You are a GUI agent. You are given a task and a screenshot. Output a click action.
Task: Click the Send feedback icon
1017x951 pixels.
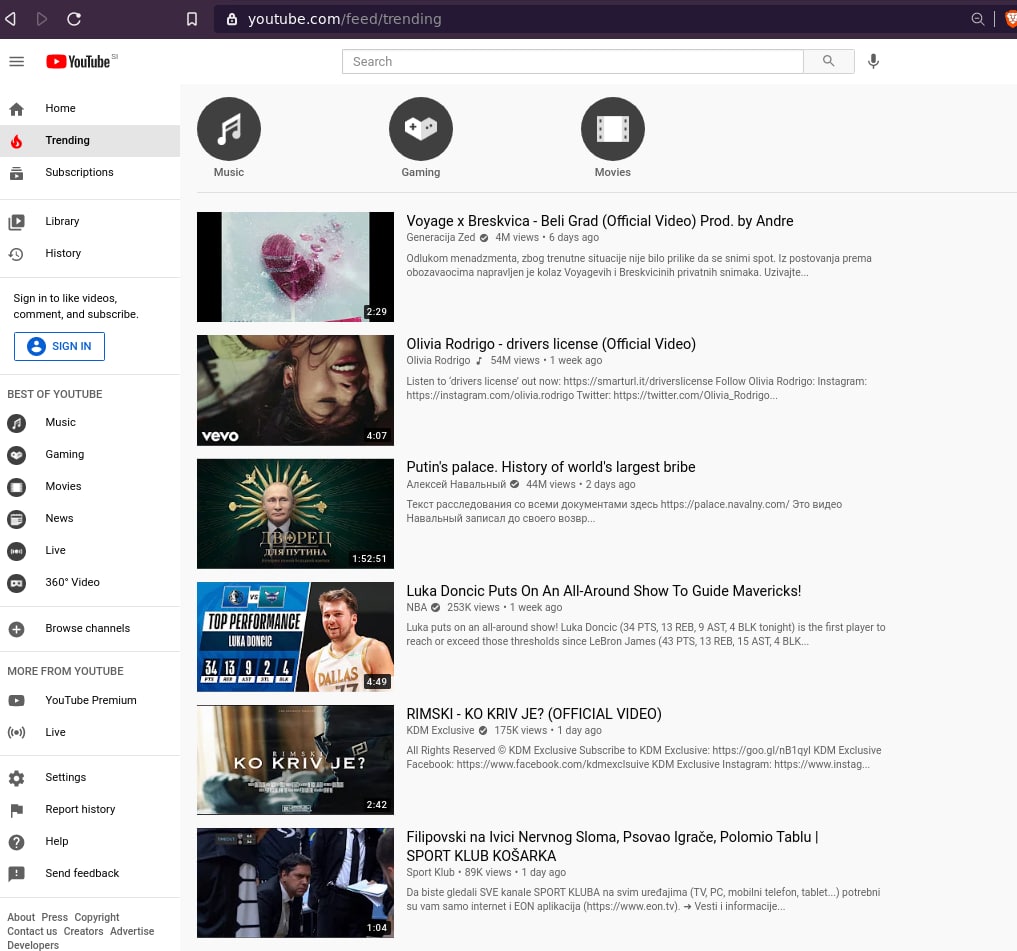point(17,873)
